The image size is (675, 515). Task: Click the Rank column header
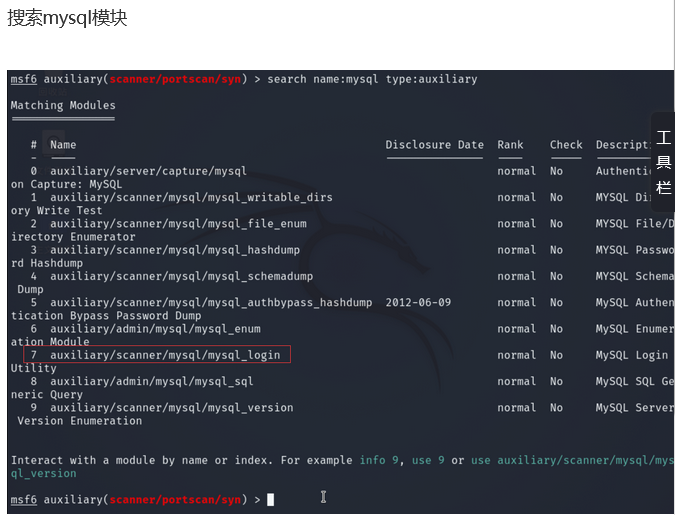pyautogui.click(x=510, y=145)
